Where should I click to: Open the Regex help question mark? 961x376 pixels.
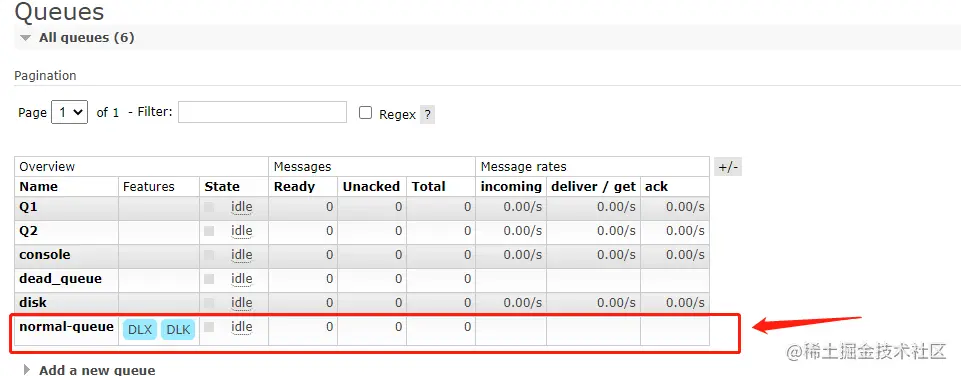pos(427,114)
